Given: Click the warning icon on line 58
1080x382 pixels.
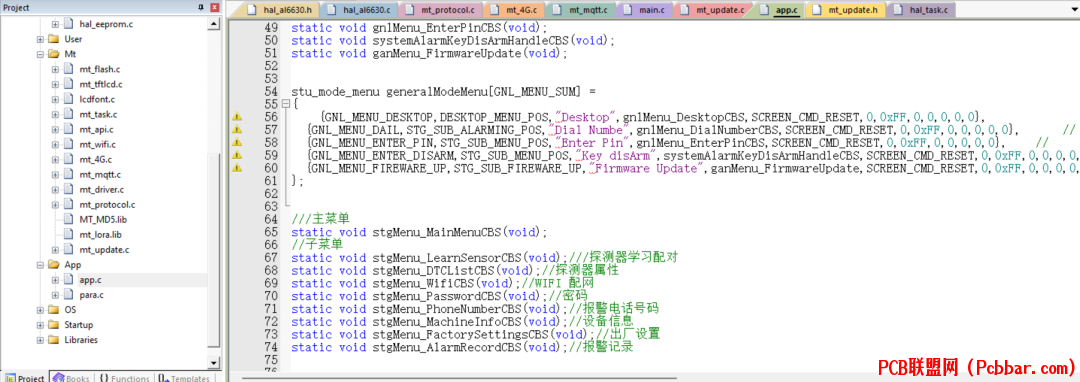Looking at the screenshot, I should pyautogui.click(x=238, y=142).
